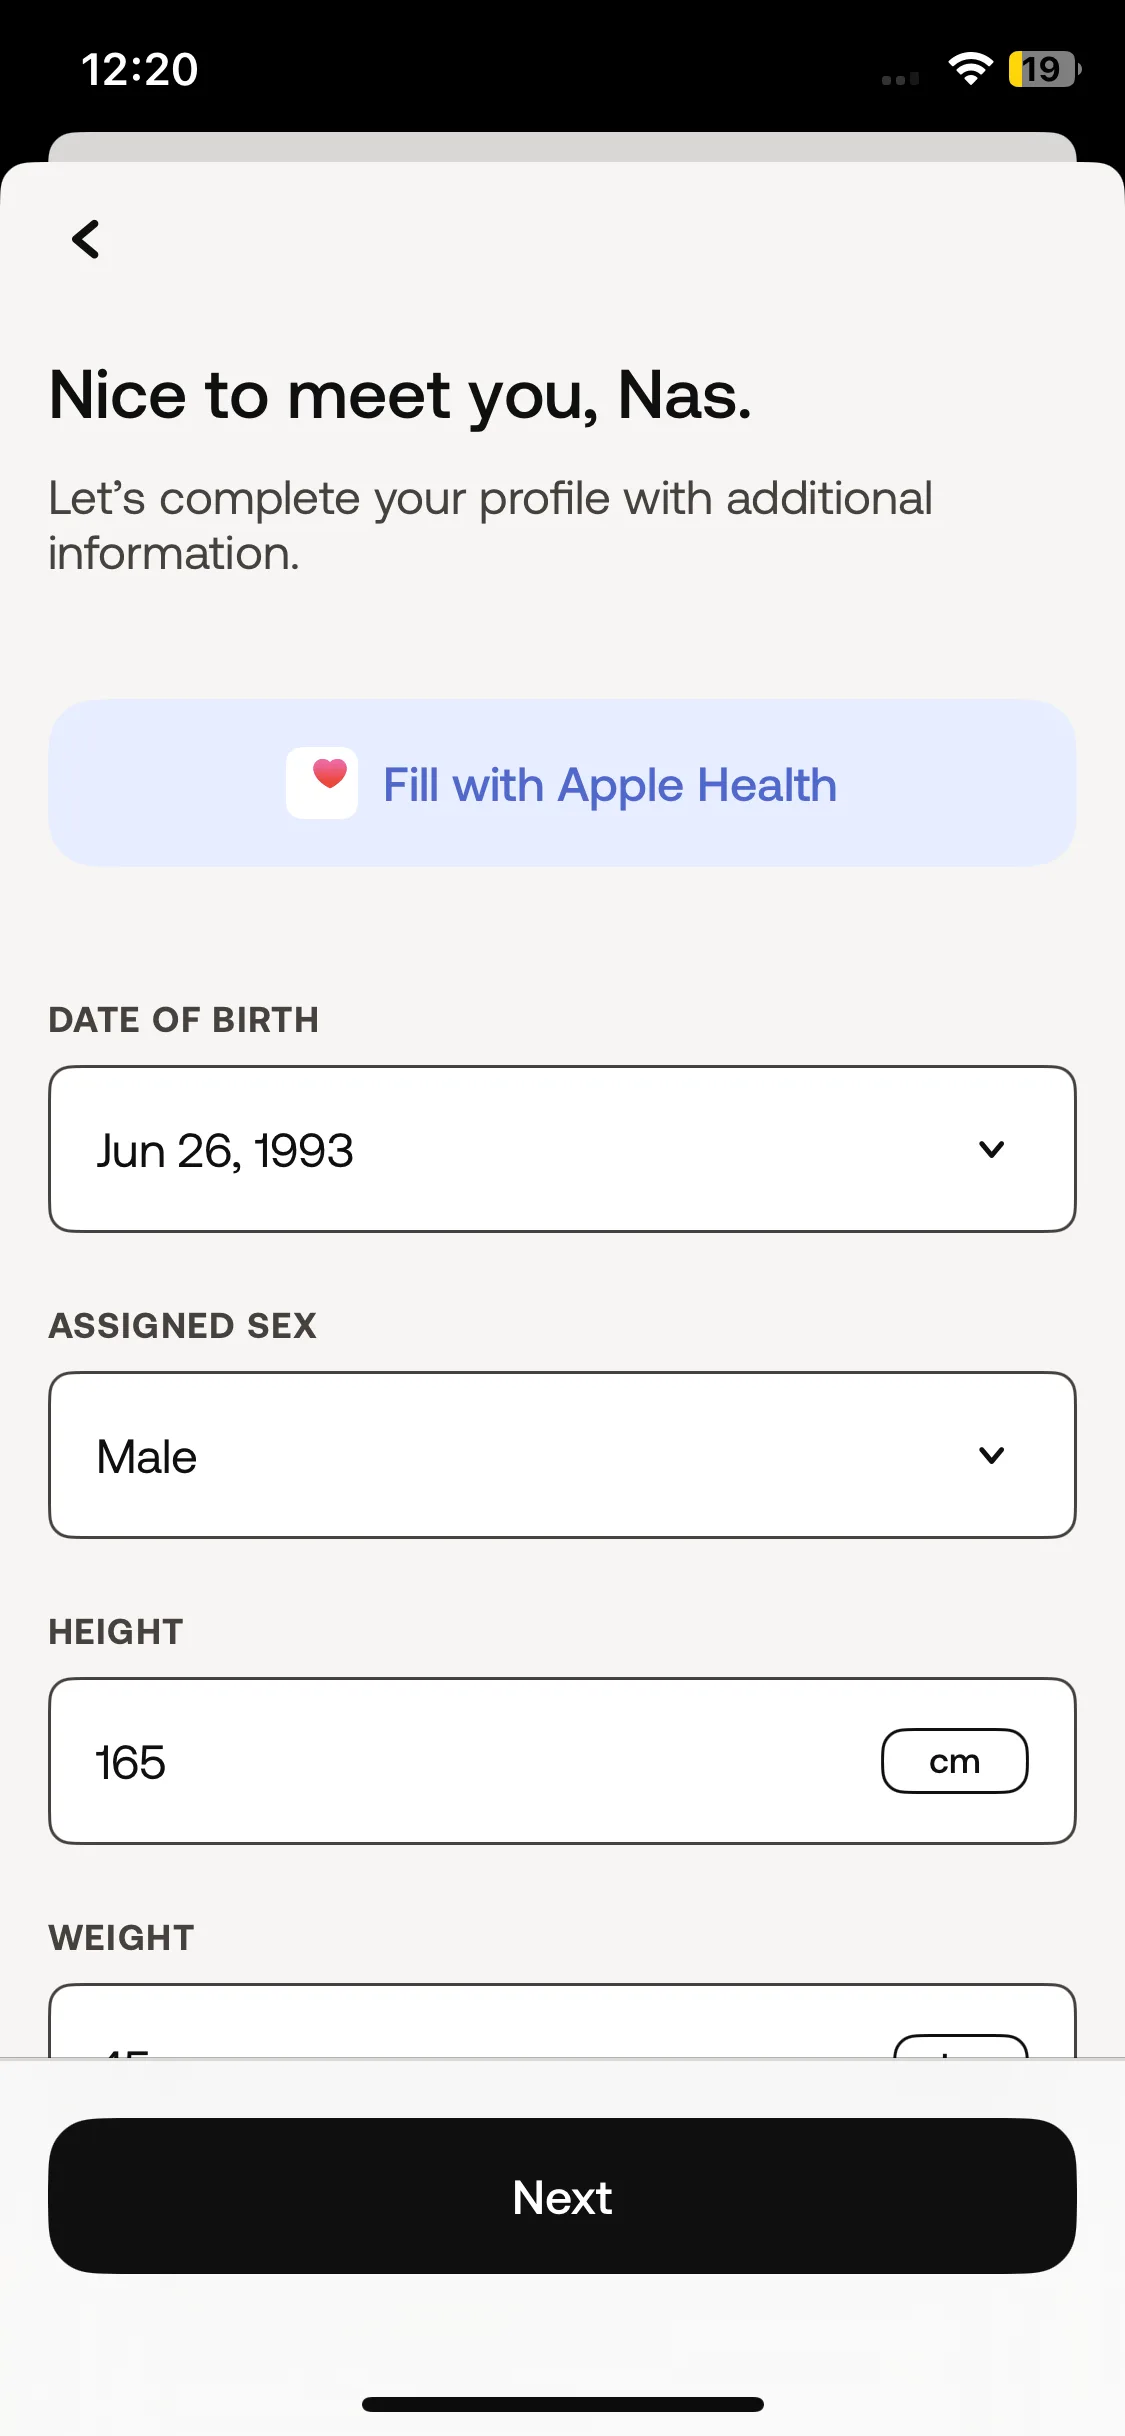Tap the home indicator bar

click(x=562, y=2404)
